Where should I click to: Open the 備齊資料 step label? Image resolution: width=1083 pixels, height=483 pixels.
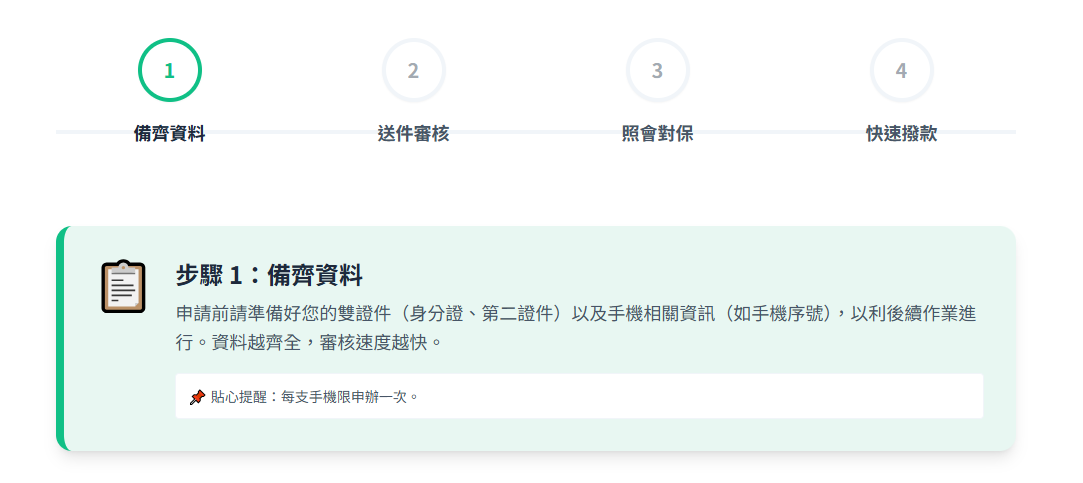[170, 134]
